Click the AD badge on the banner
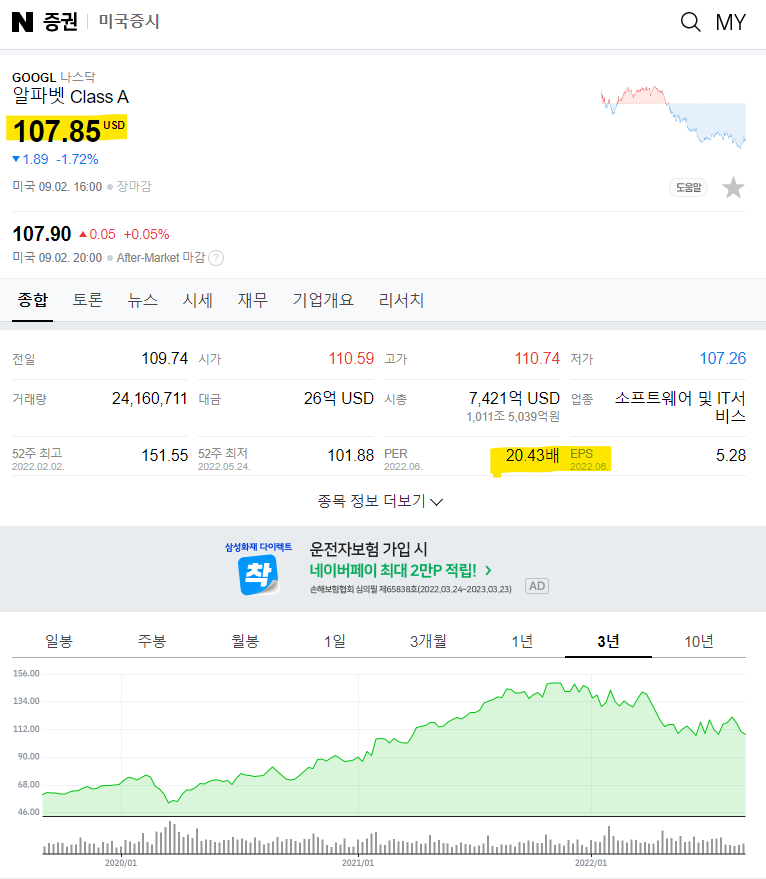 (536, 586)
